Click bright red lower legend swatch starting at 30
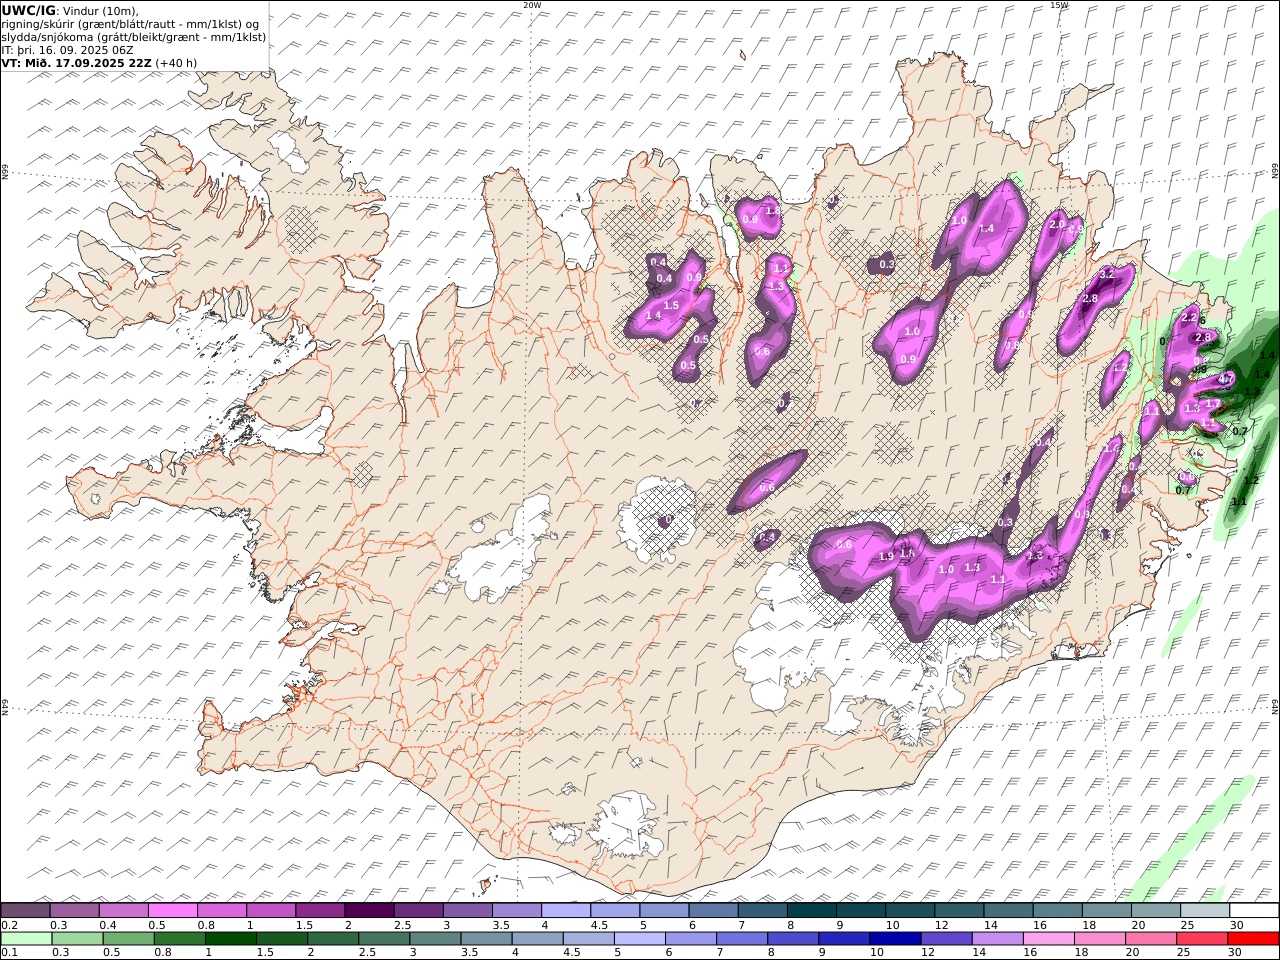 (x=1252, y=939)
